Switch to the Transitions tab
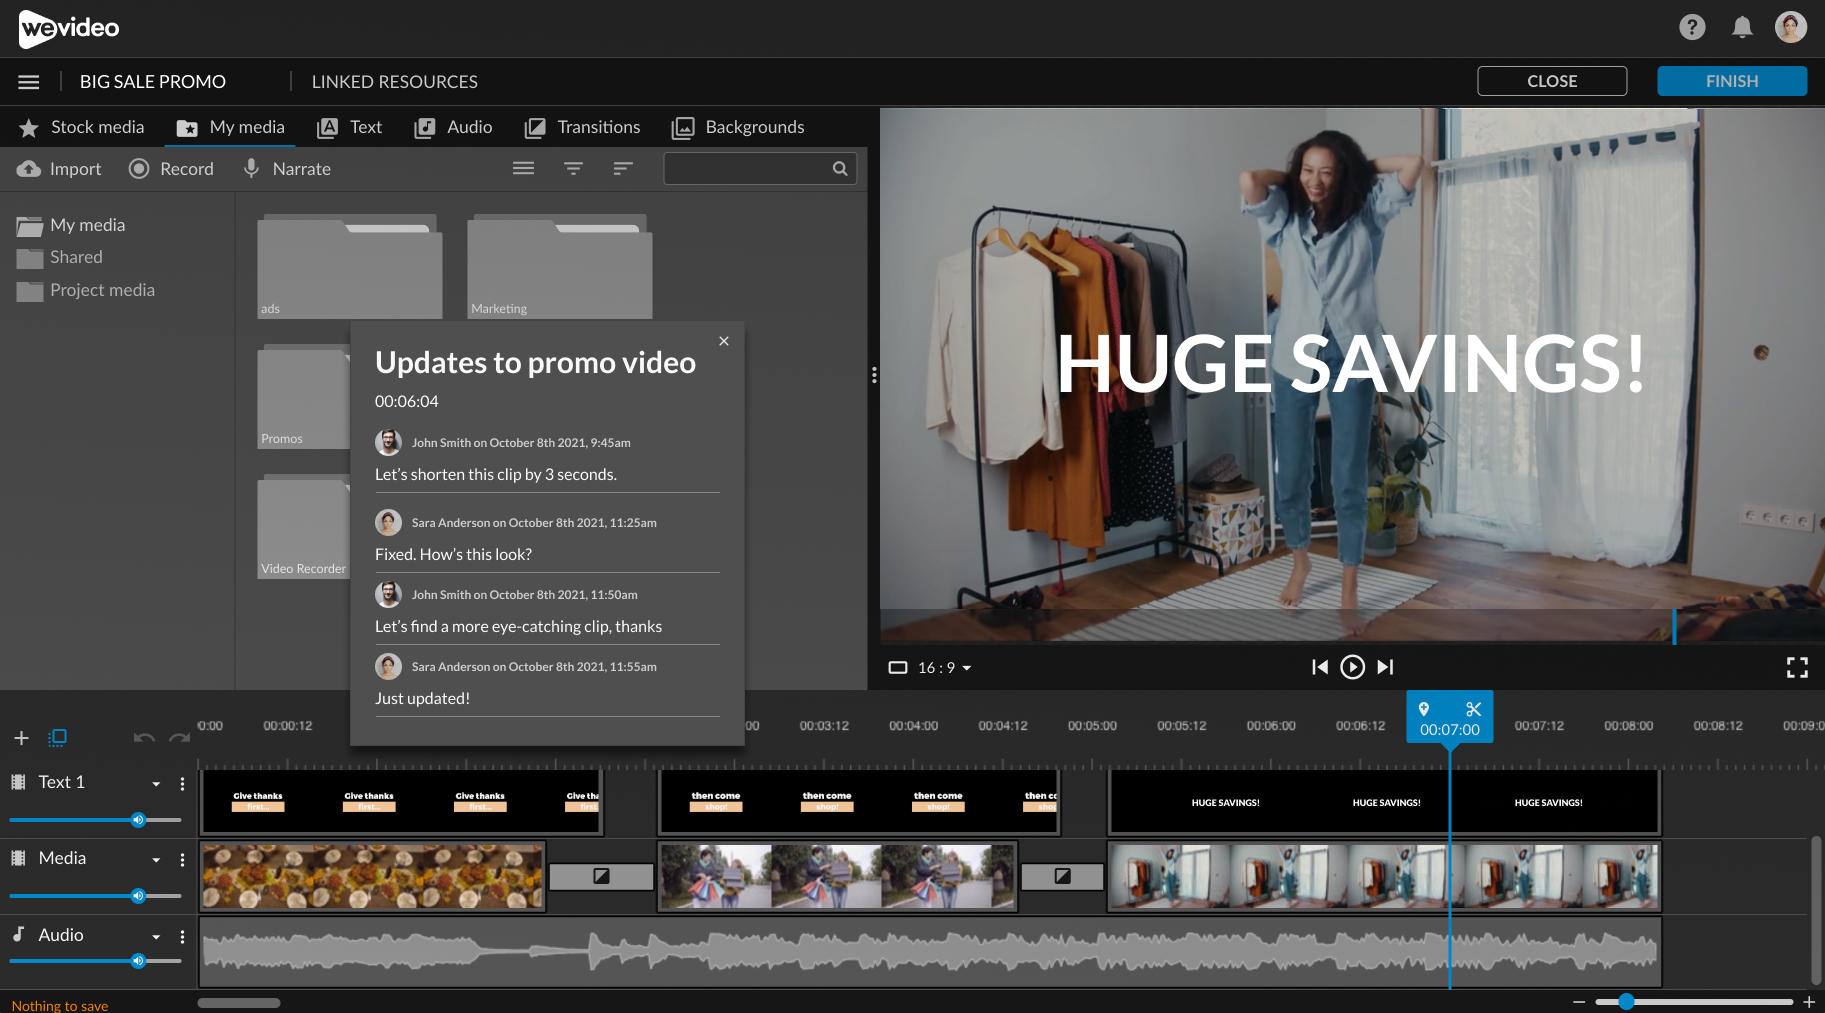This screenshot has height=1013, width=1825. [x=582, y=127]
